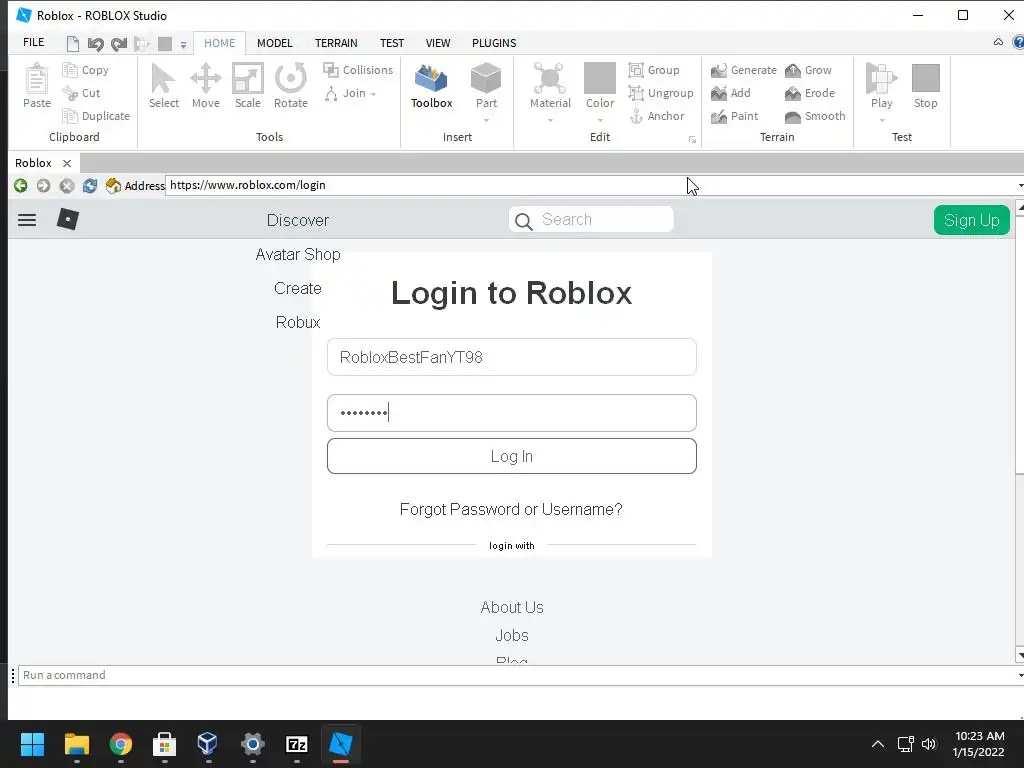
Task: Click the browser home icon
Action: pos(113,185)
